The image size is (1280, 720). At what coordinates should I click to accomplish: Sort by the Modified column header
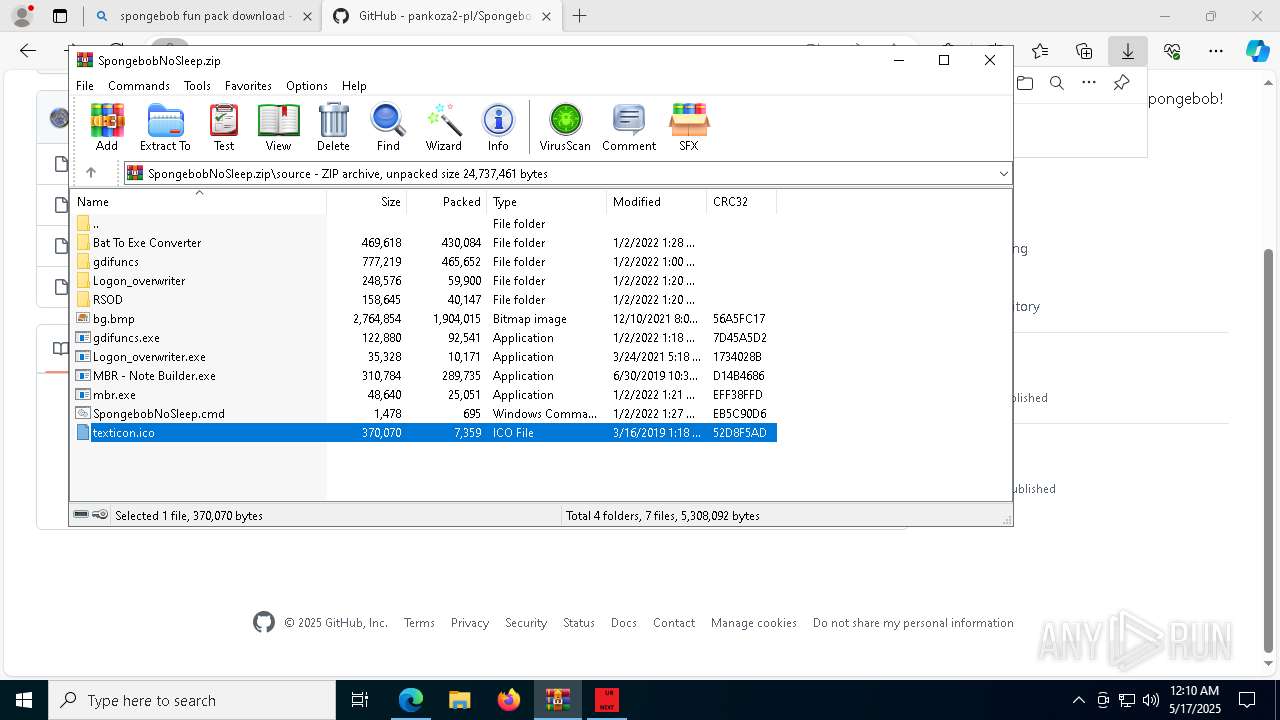pos(656,201)
